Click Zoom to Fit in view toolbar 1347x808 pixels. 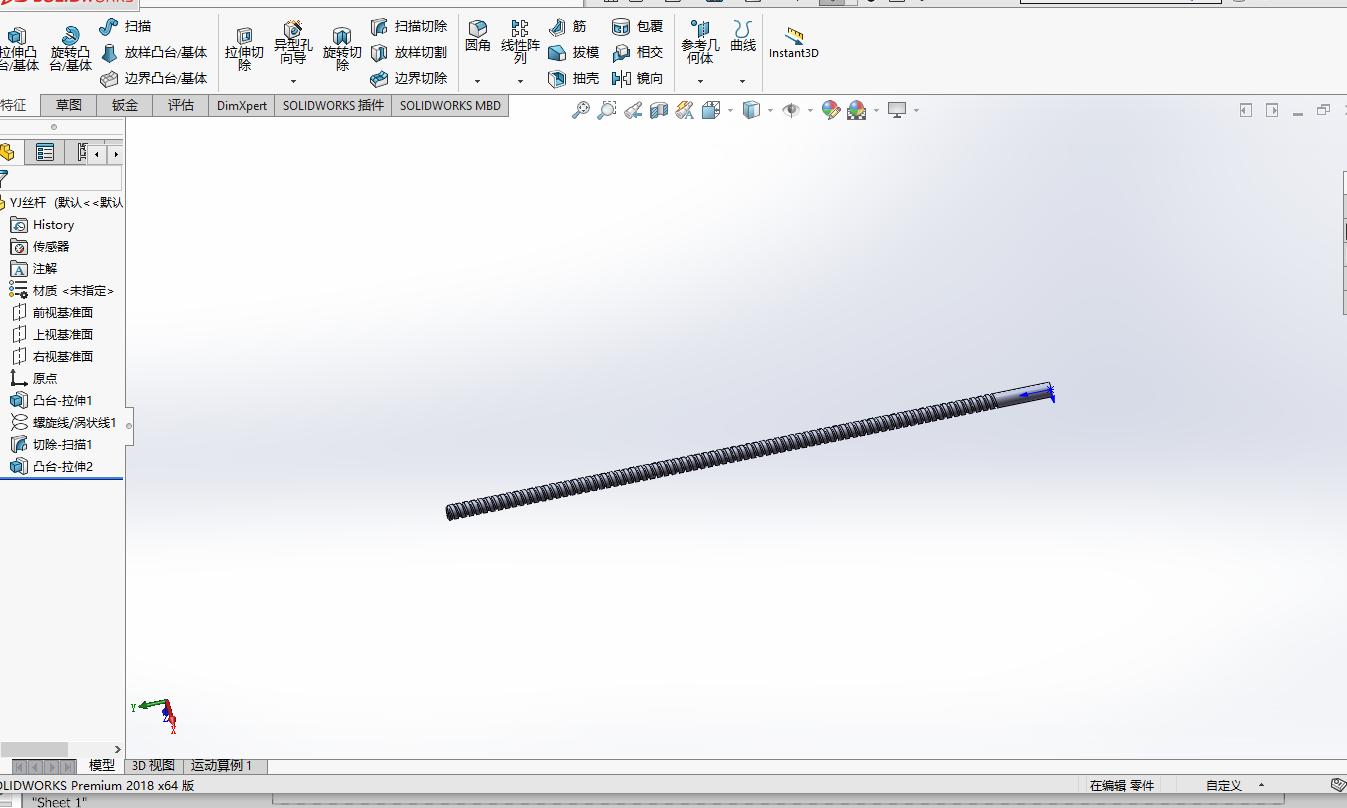click(x=581, y=111)
